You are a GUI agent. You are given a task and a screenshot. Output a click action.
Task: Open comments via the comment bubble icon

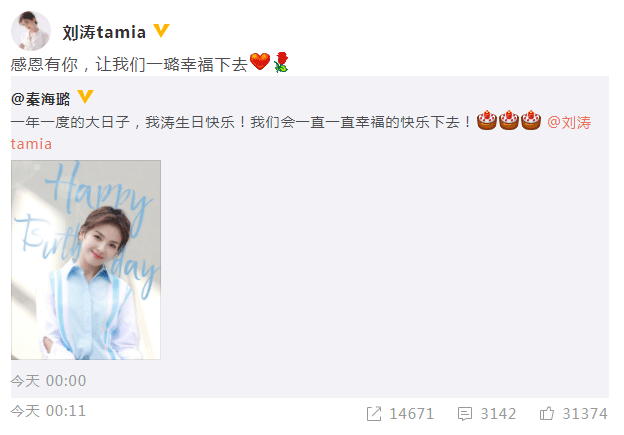tap(465, 414)
